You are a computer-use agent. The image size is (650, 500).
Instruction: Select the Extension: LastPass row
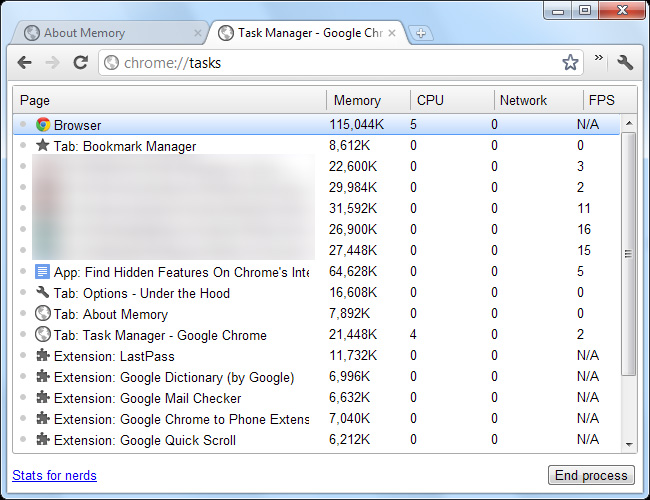[317, 356]
